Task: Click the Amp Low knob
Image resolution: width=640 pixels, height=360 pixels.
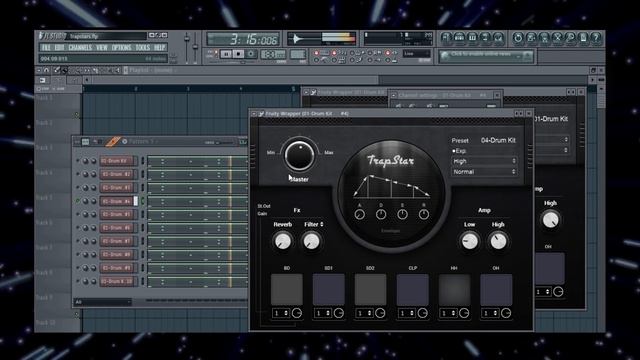Action: coord(469,241)
